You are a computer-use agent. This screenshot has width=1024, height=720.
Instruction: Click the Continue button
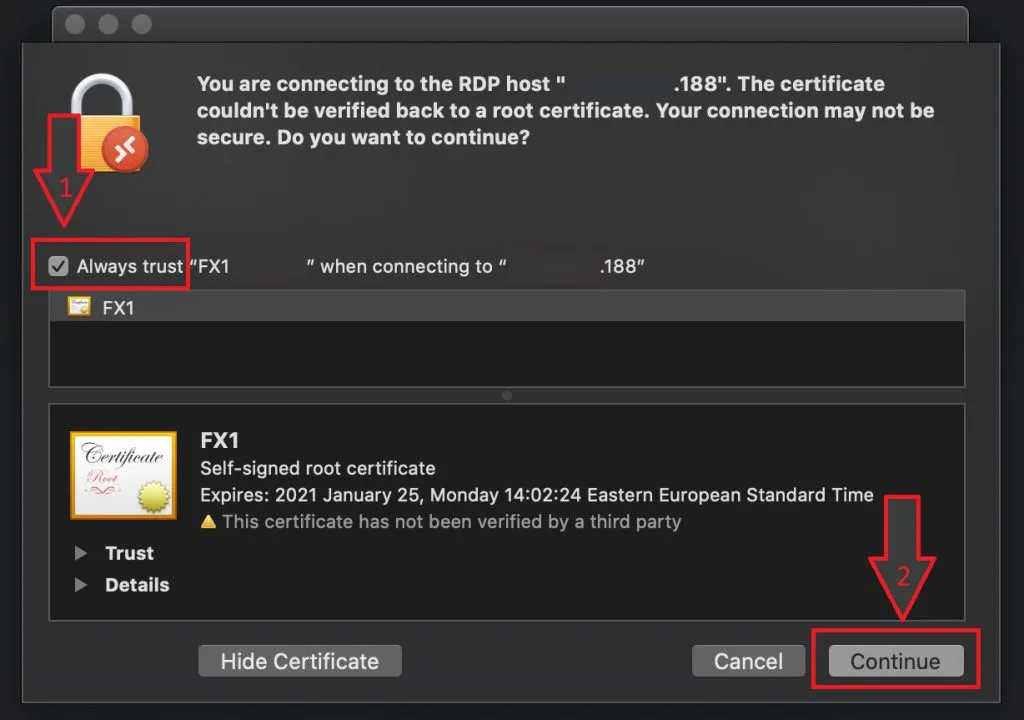[895, 661]
